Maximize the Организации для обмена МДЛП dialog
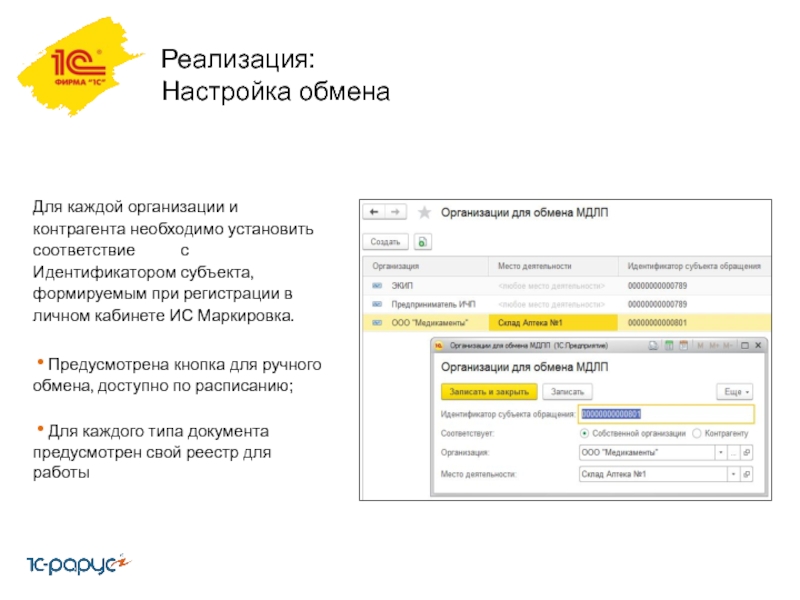 [x=744, y=346]
